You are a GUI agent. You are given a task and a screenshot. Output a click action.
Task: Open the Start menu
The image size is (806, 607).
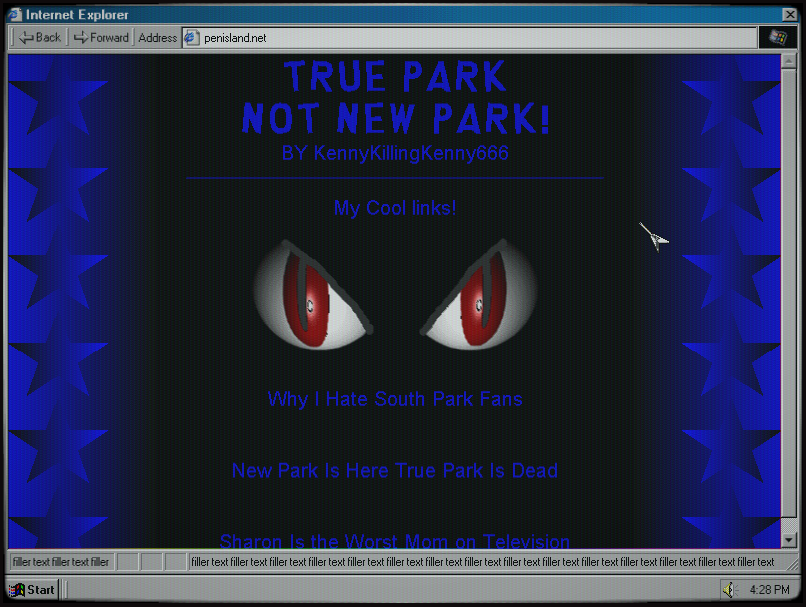32,590
